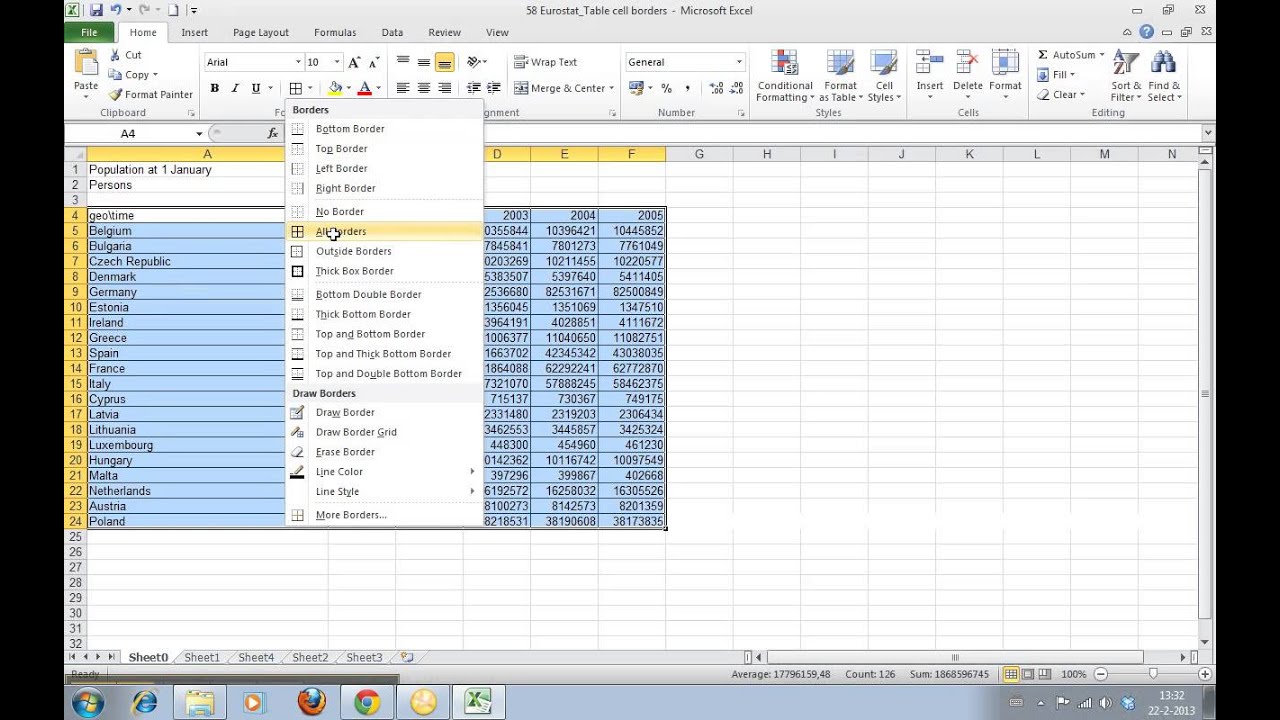Switch to Normal view in status bar
1280x720 pixels.
(x=1011, y=674)
